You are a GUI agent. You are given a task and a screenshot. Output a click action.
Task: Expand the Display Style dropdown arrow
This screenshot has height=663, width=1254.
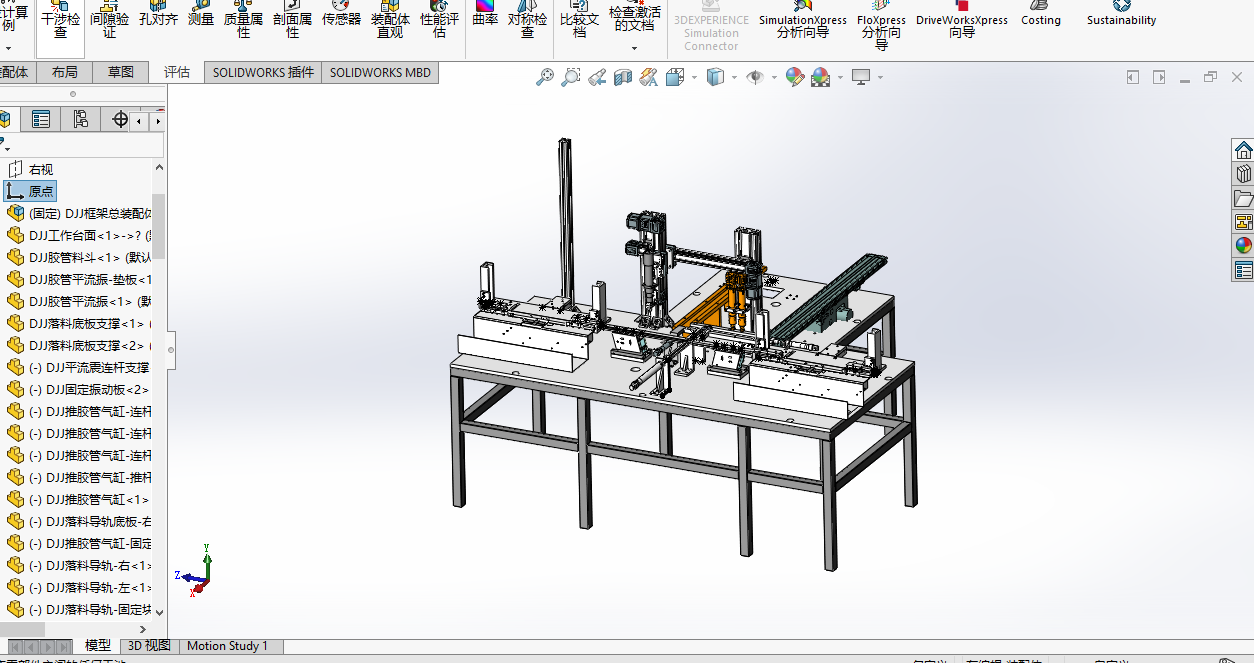[x=735, y=77]
